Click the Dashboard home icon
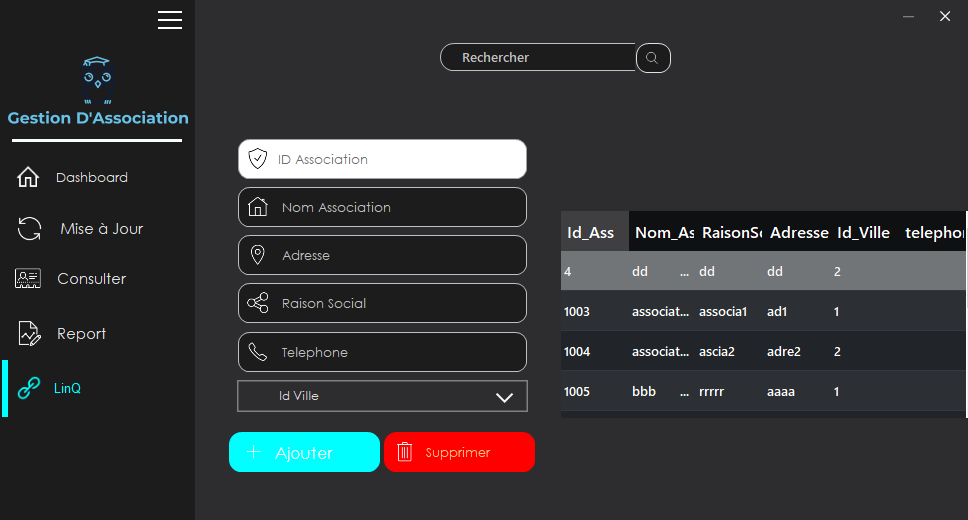Image resolution: width=968 pixels, height=520 pixels. click(x=28, y=178)
